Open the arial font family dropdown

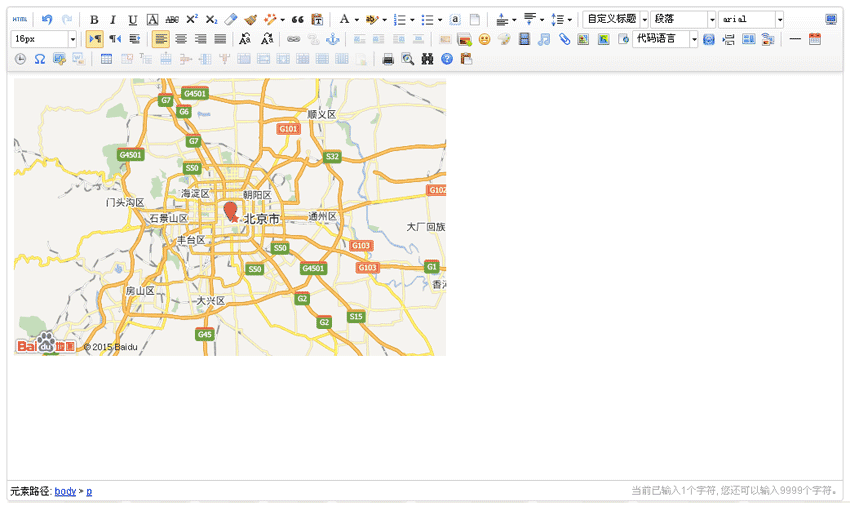(779, 19)
